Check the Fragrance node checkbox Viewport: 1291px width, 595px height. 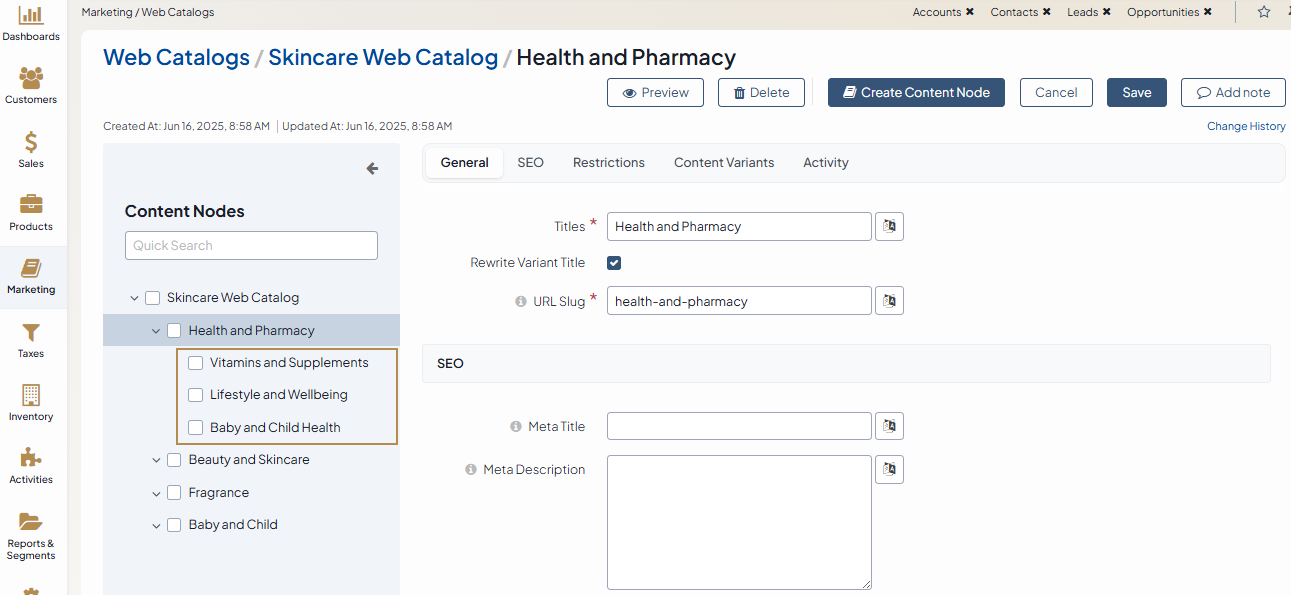pyautogui.click(x=174, y=493)
